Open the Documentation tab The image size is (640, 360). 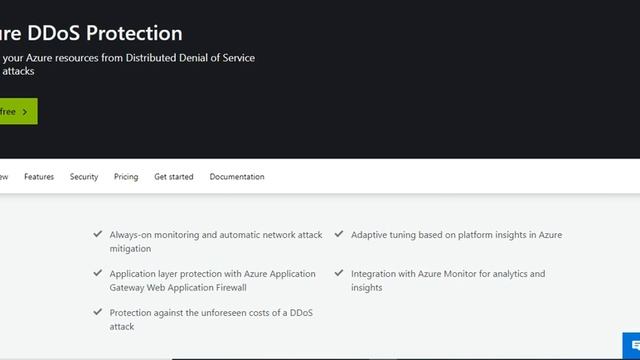point(237,177)
